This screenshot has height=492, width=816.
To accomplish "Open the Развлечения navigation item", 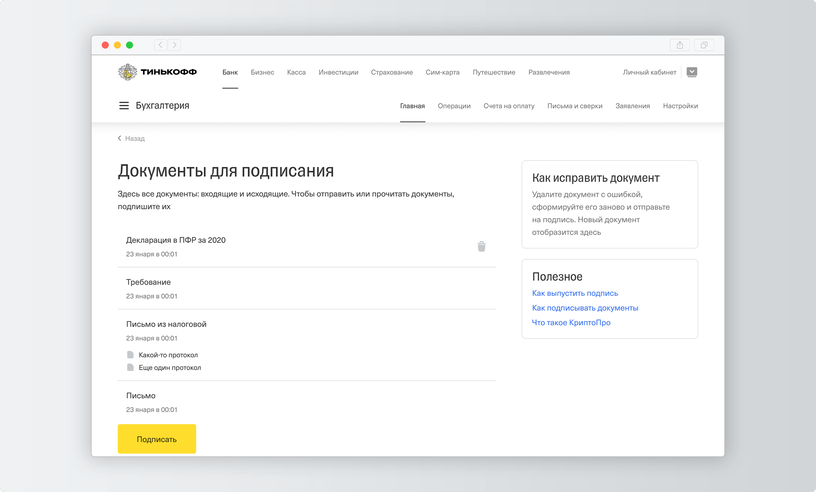I will (549, 72).
